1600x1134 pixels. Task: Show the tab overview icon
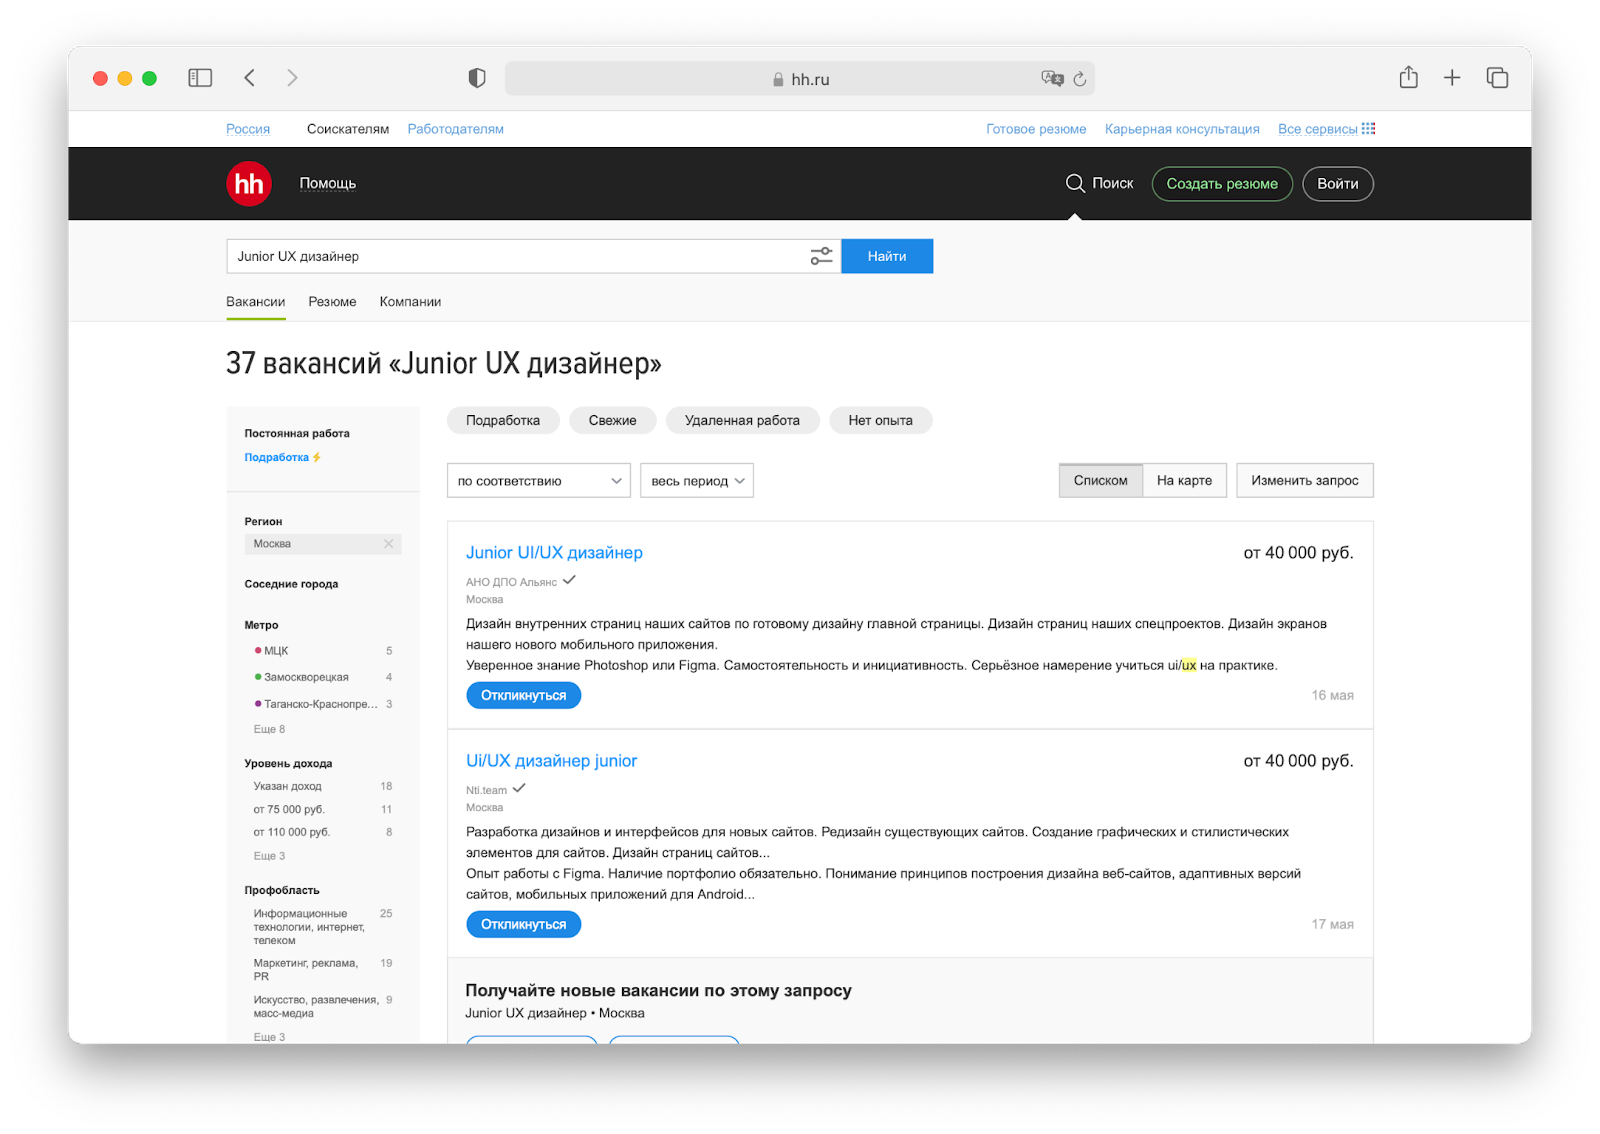click(x=1497, y=78)
